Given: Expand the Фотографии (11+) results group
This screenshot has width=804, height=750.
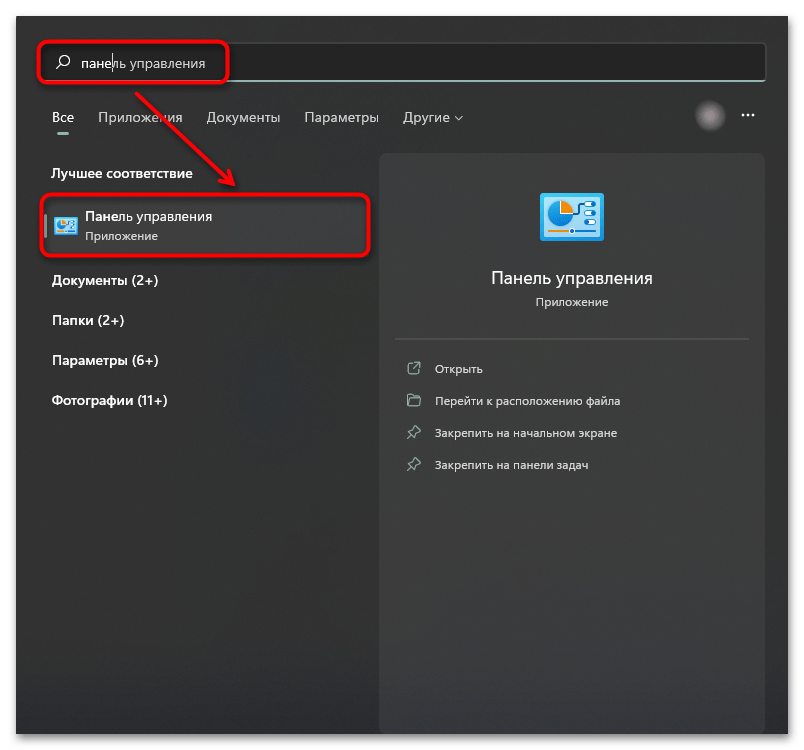Looking at the screenshot, I should coord(109,401).
